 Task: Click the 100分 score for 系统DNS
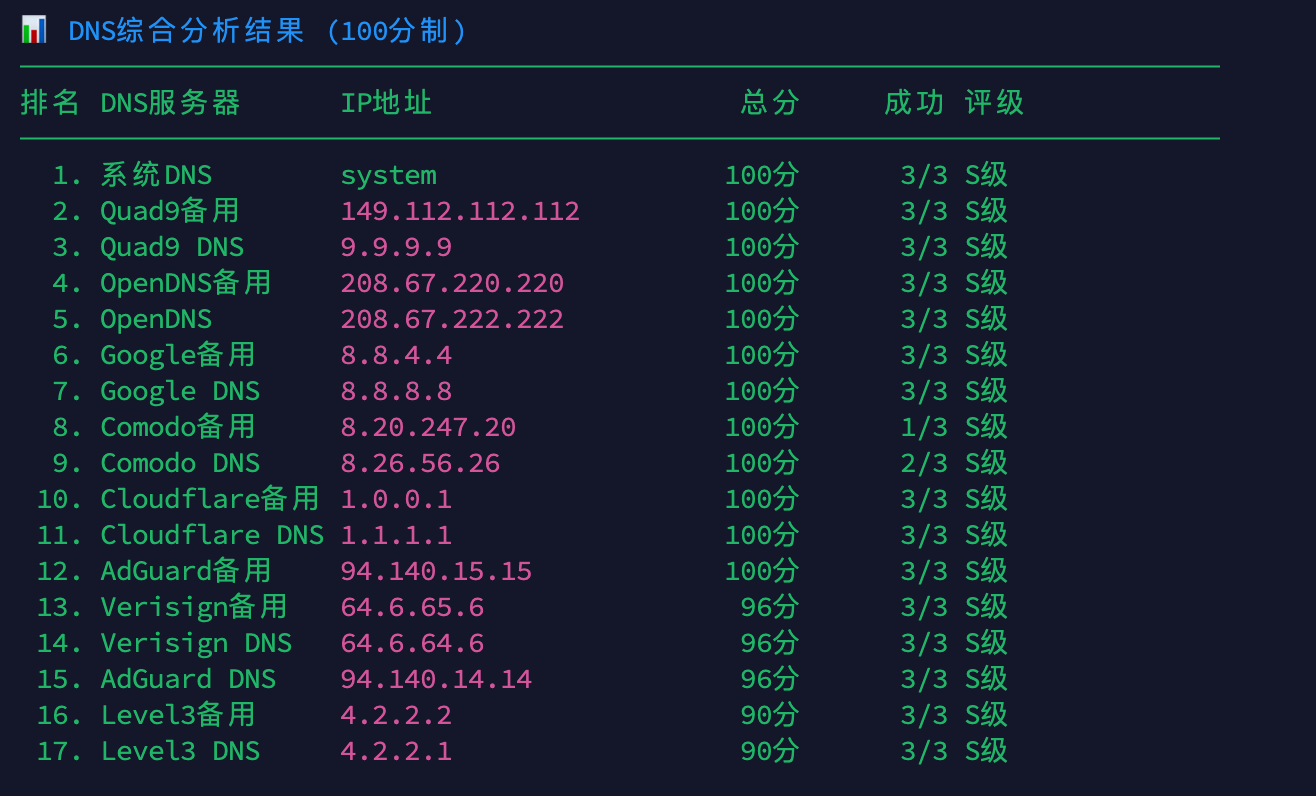pyautogui.click(x=762, y=175)
